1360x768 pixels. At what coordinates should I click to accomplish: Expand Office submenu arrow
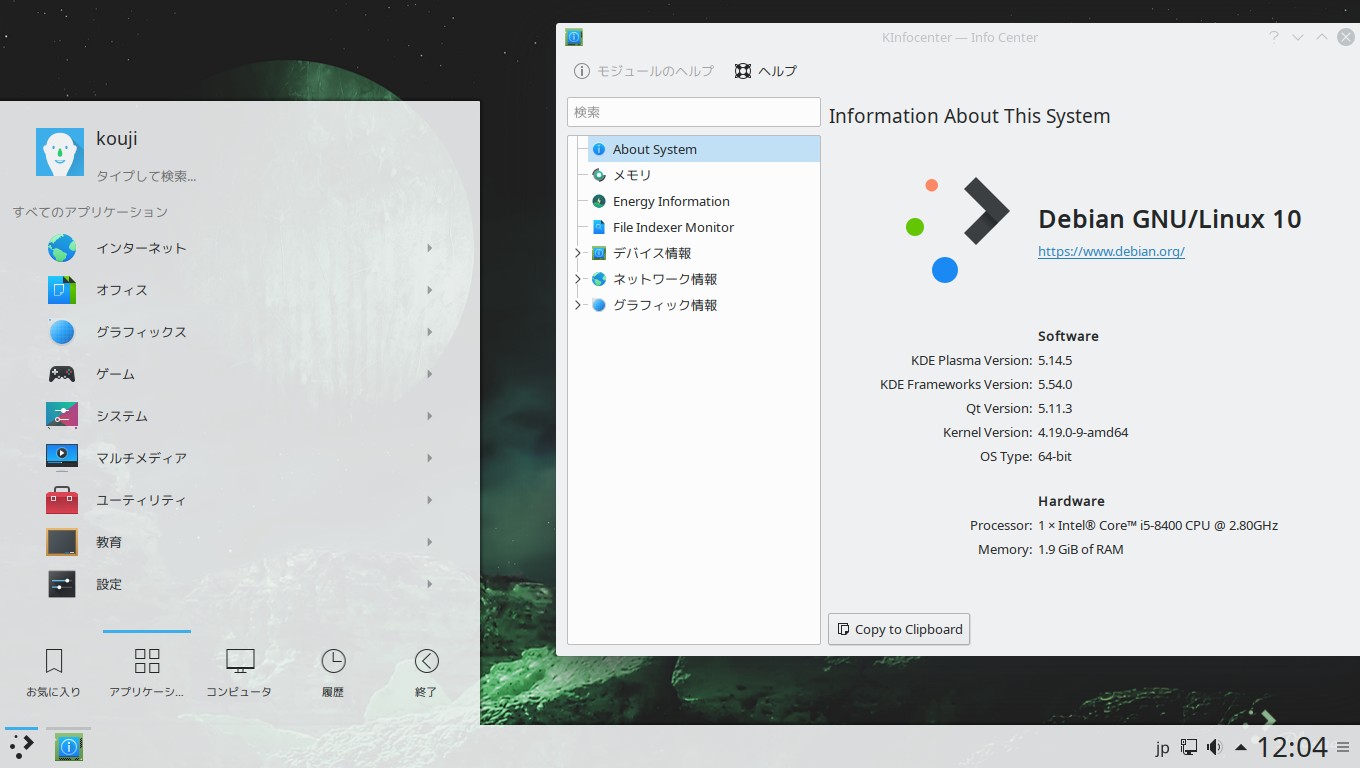pos(429,290)
